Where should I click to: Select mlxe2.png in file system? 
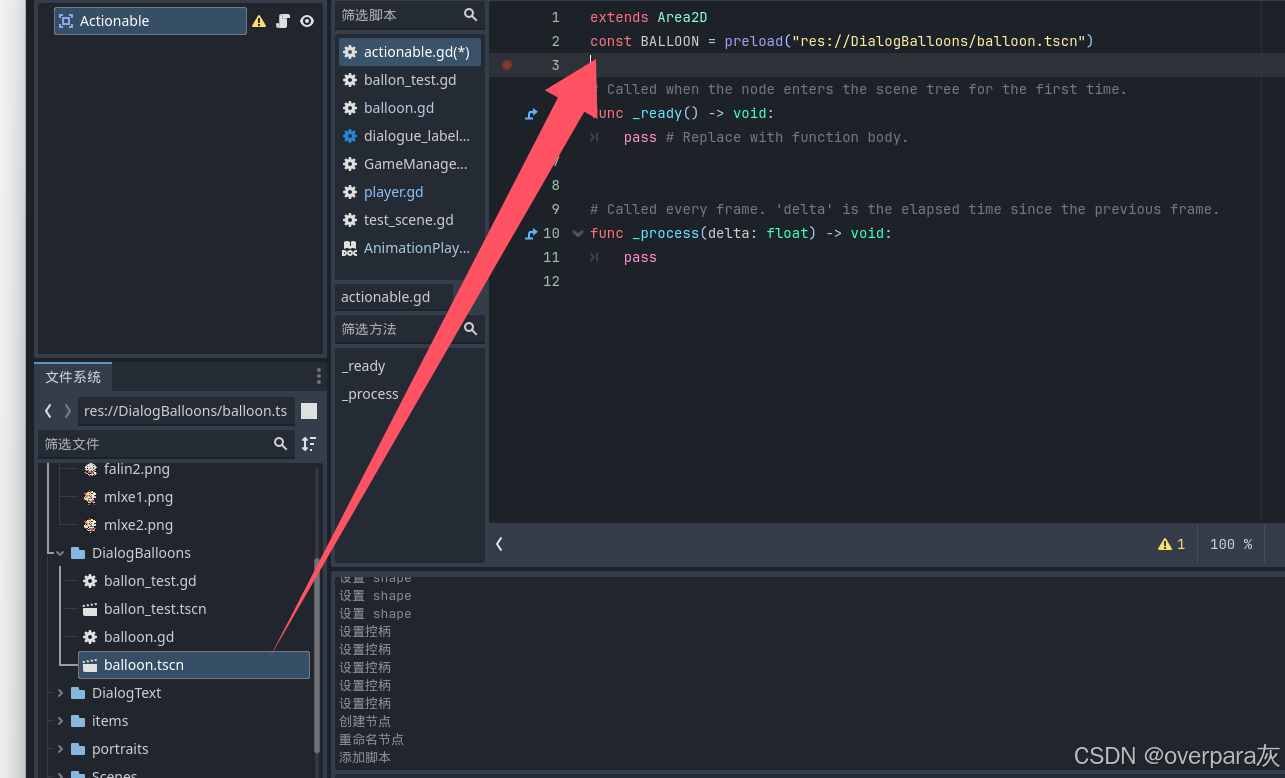(x=139, y=525)
